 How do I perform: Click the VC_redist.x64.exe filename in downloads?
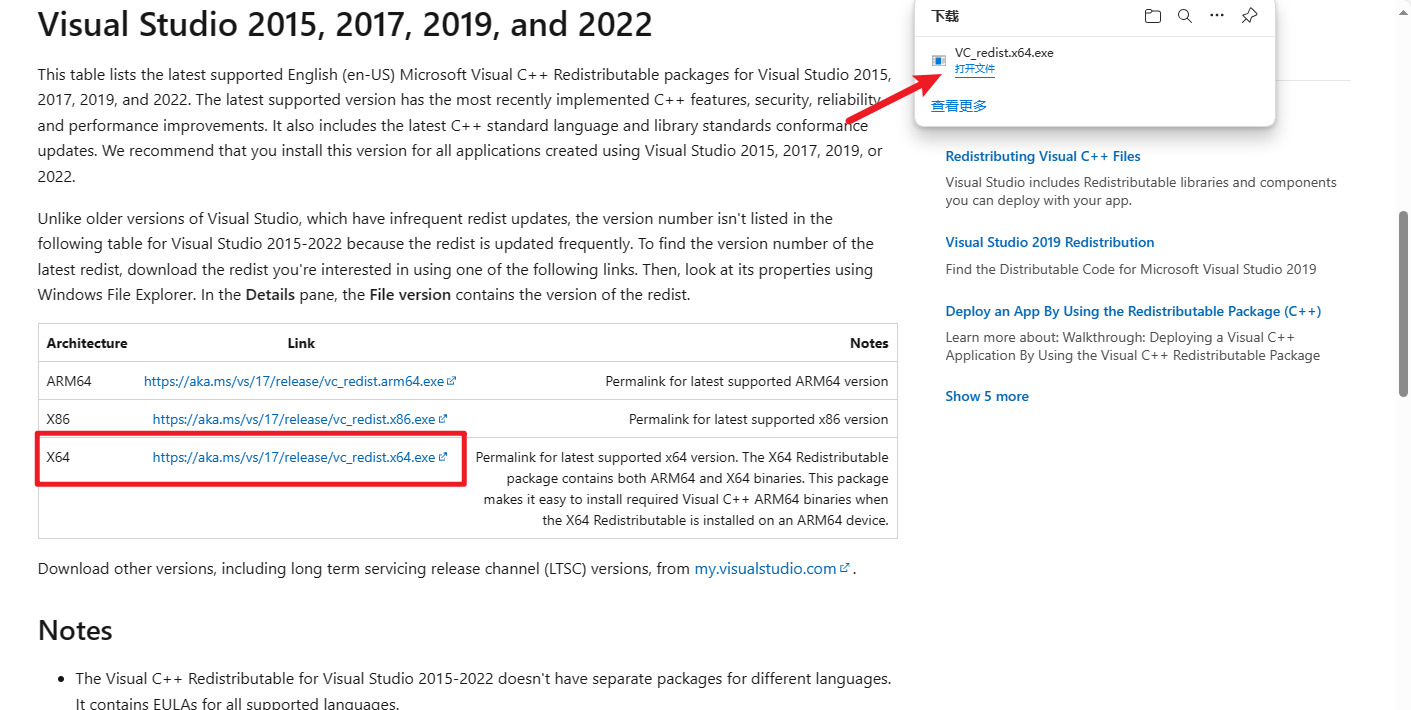tap(1003, 53)
